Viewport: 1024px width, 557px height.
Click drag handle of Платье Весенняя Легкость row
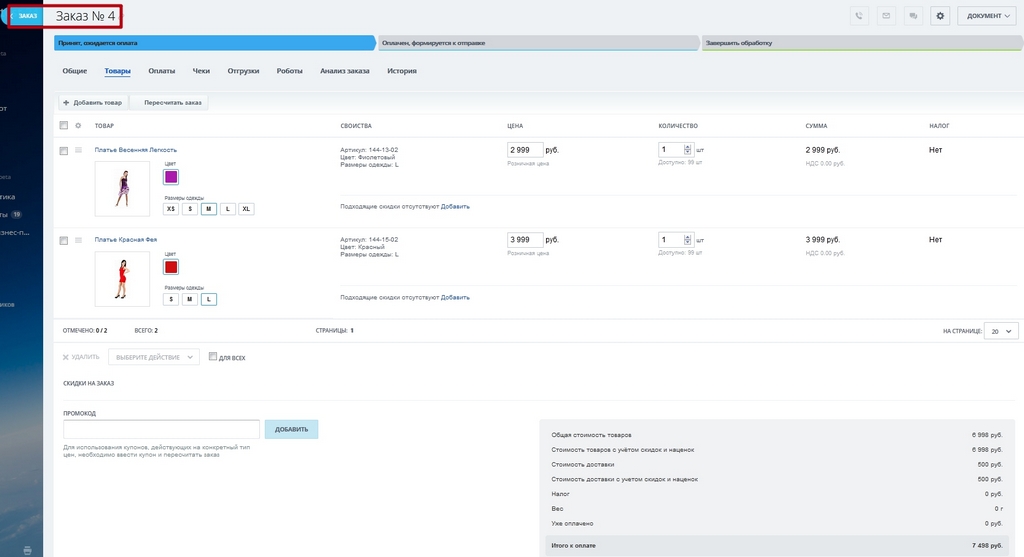coord(78,150)
